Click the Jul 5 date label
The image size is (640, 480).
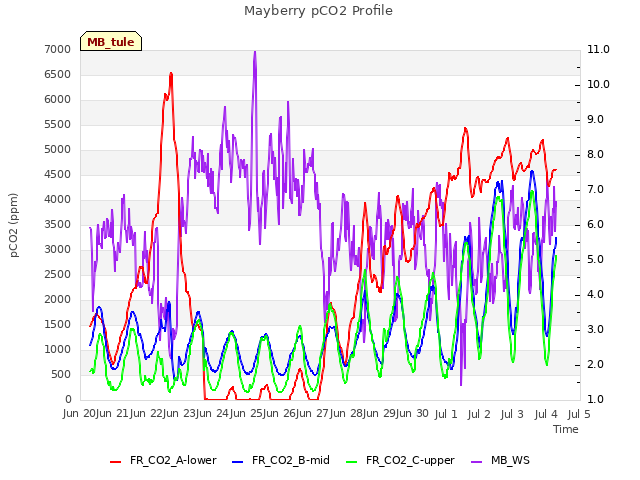coord(579,415)
